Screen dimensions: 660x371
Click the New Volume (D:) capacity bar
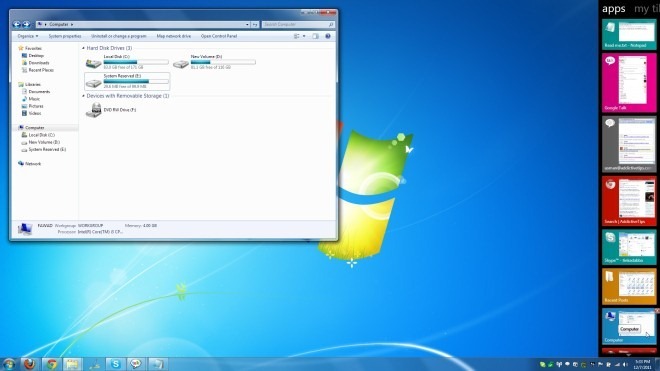pyautogui.click(x=223, y=62)
